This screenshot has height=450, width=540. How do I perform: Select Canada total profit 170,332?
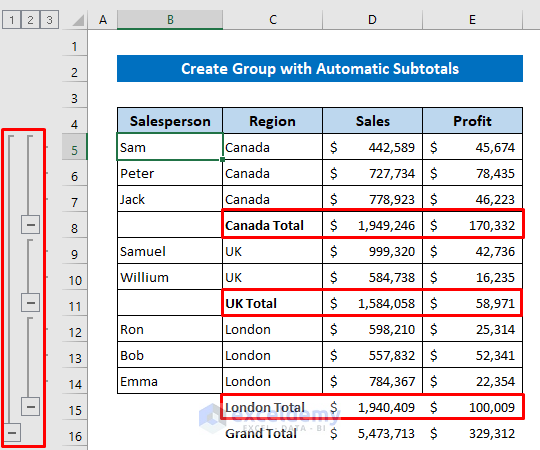tap(472, 225)
